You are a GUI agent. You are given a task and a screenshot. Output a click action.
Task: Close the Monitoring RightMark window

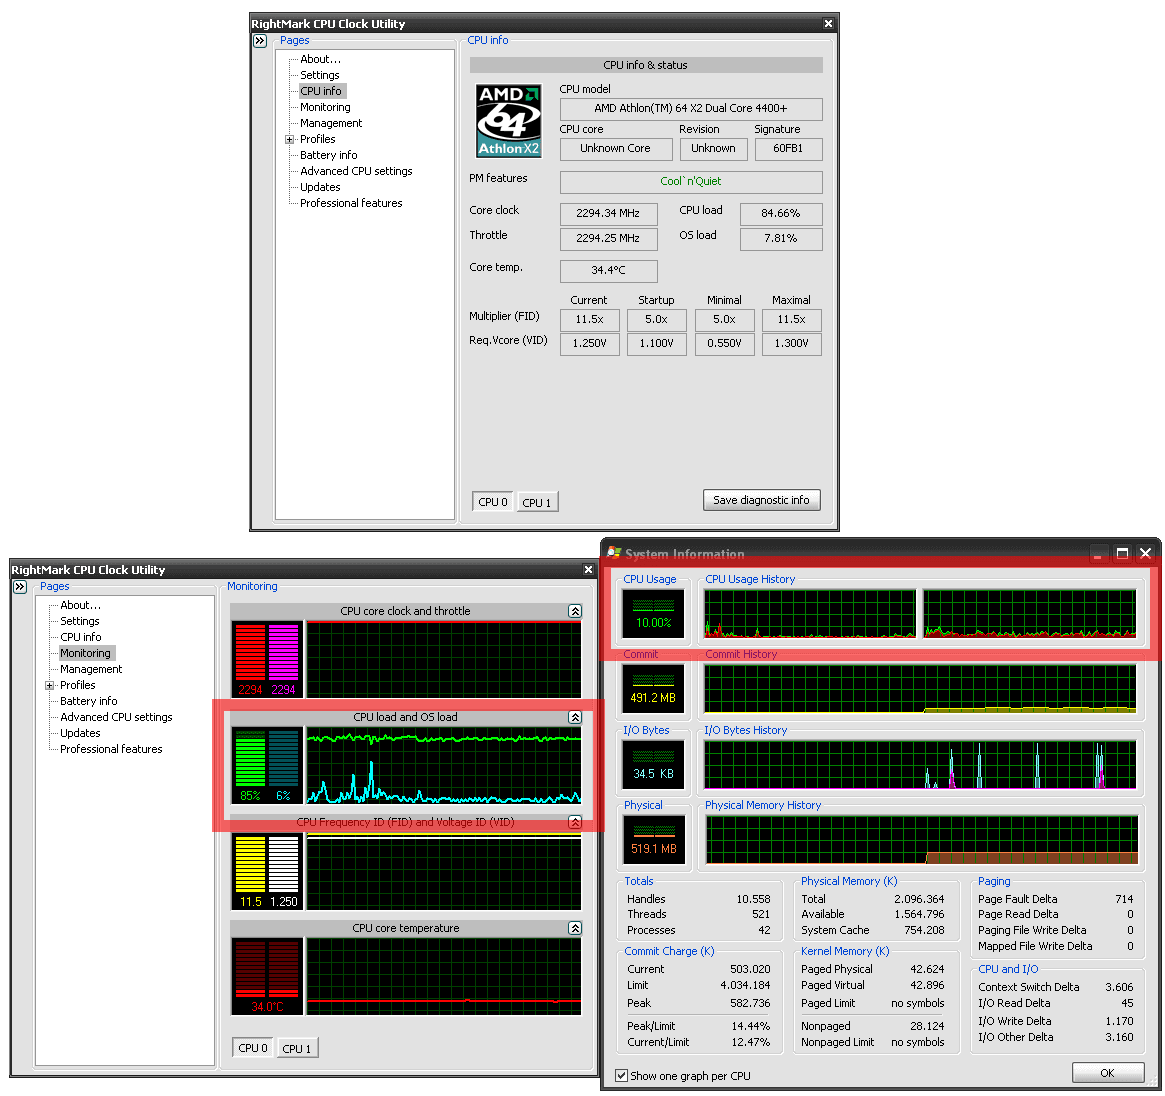point(588,570)
